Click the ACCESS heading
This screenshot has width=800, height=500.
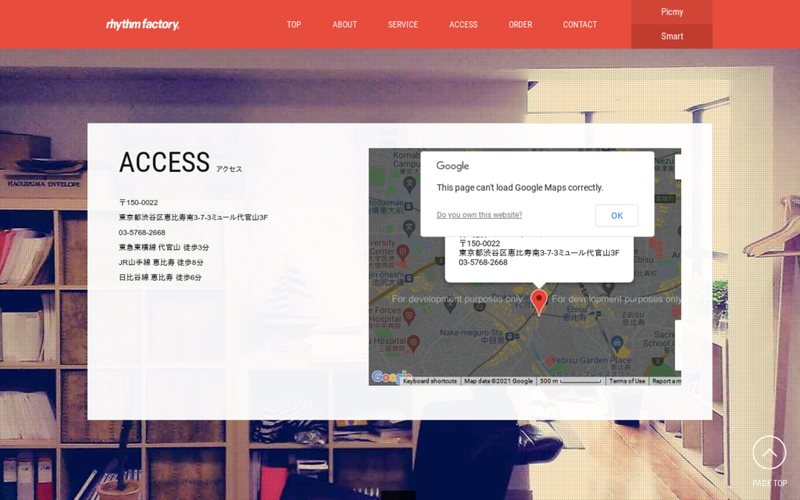tap(164, 162)
